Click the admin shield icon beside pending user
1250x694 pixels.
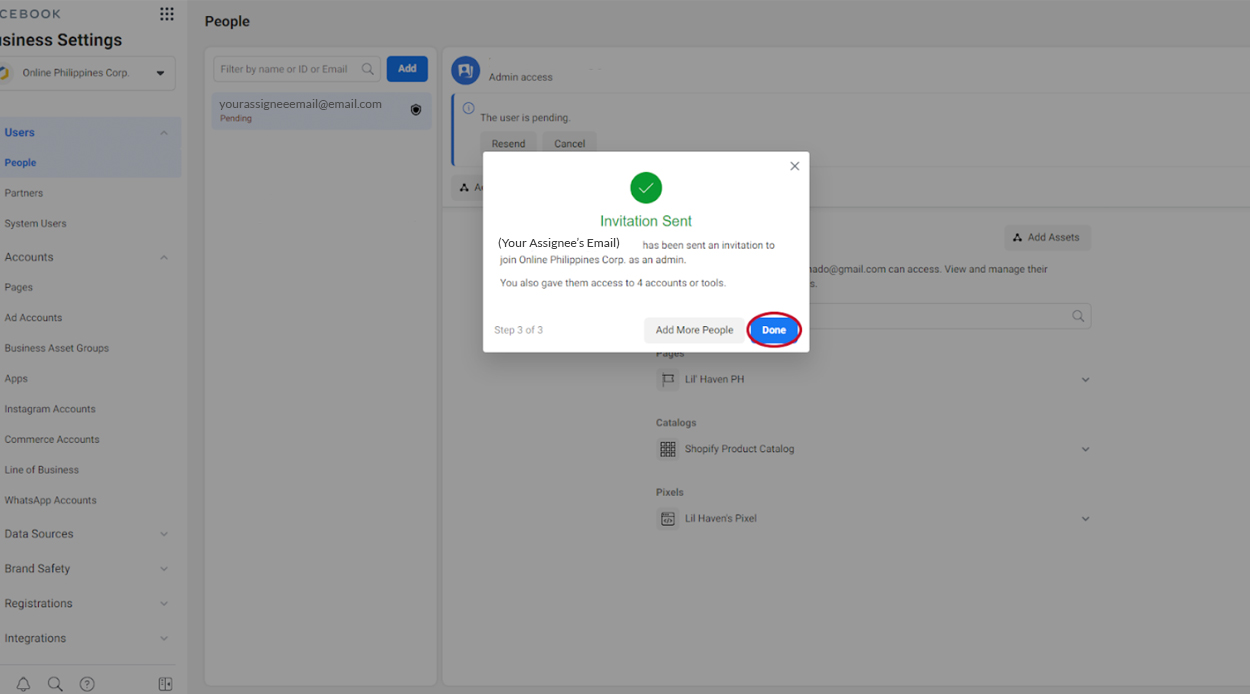(416, 110)
